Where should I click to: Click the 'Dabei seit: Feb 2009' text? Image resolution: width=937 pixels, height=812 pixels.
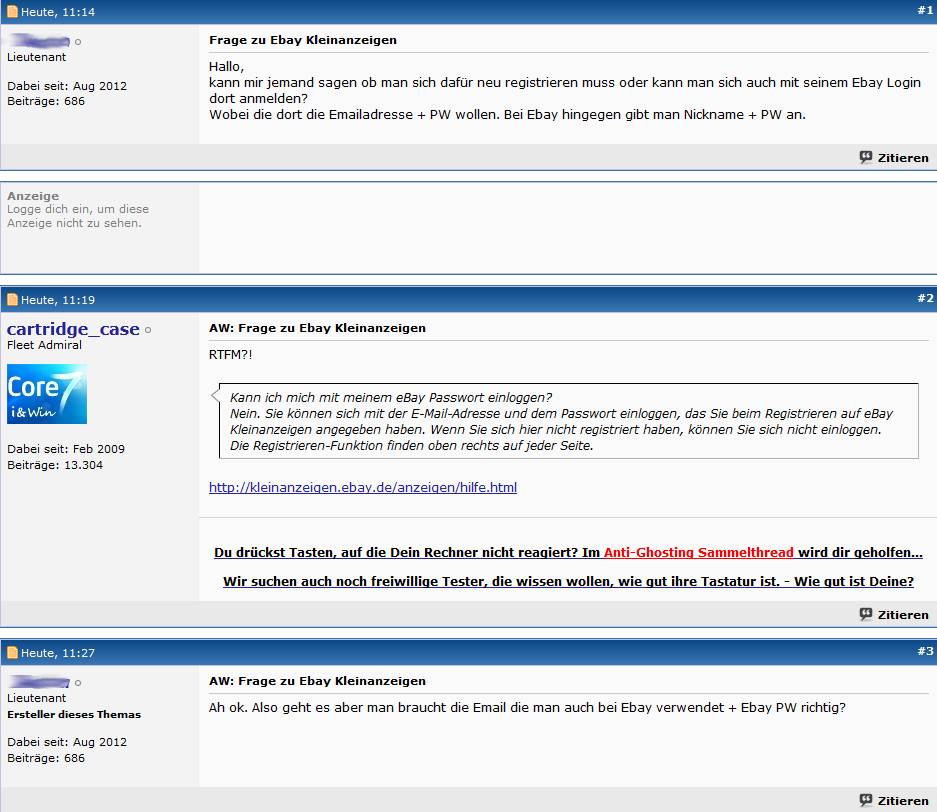pyautogui.click(x=66, y=449)
